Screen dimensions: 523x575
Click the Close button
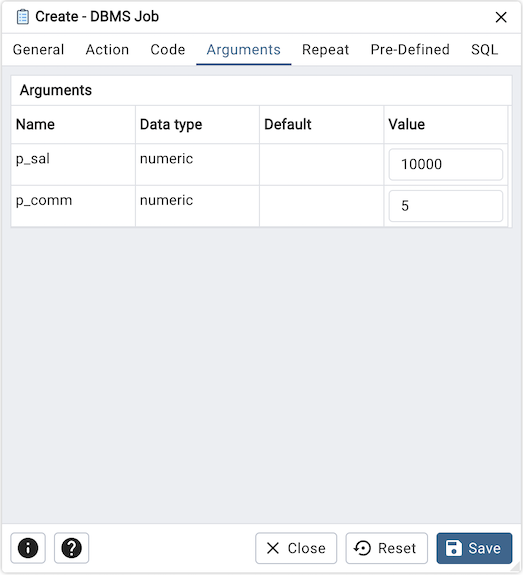[x=296, y=548]
